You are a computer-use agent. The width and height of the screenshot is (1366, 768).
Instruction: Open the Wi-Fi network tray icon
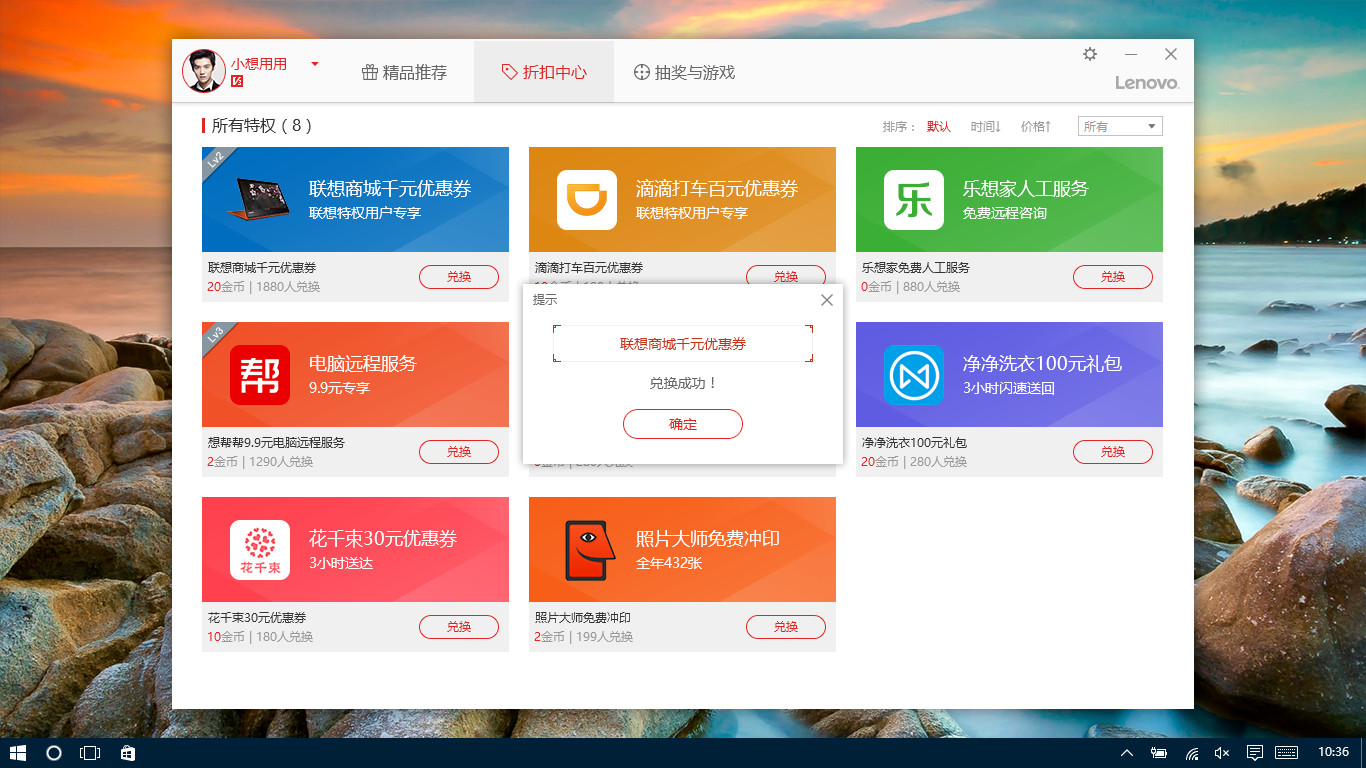coord(1191,753)
